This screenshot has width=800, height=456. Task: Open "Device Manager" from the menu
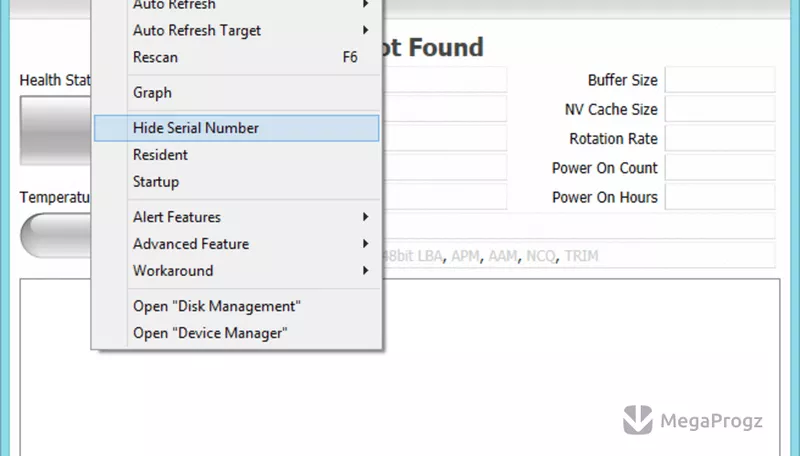coord(237,333)
